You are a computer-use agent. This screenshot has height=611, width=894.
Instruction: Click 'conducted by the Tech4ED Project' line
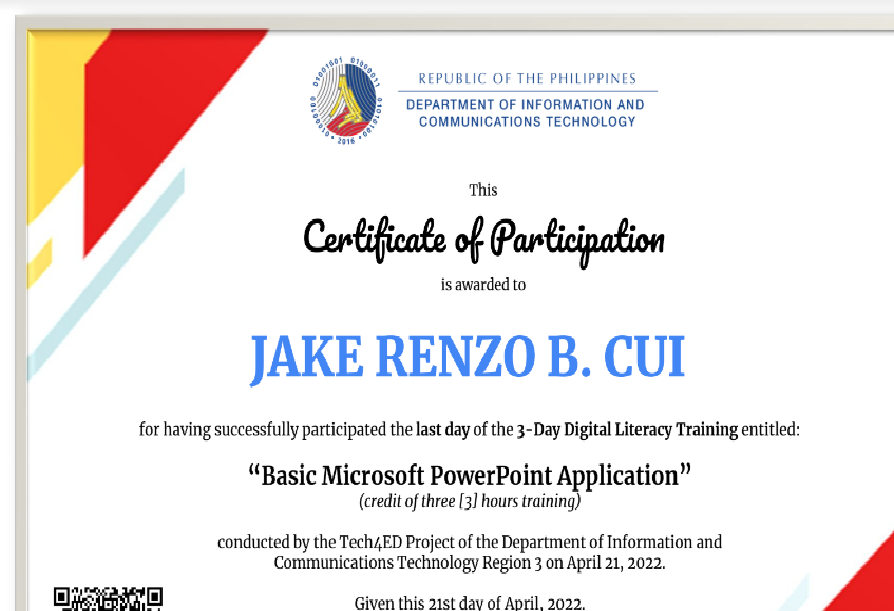(x=469, y=541)
